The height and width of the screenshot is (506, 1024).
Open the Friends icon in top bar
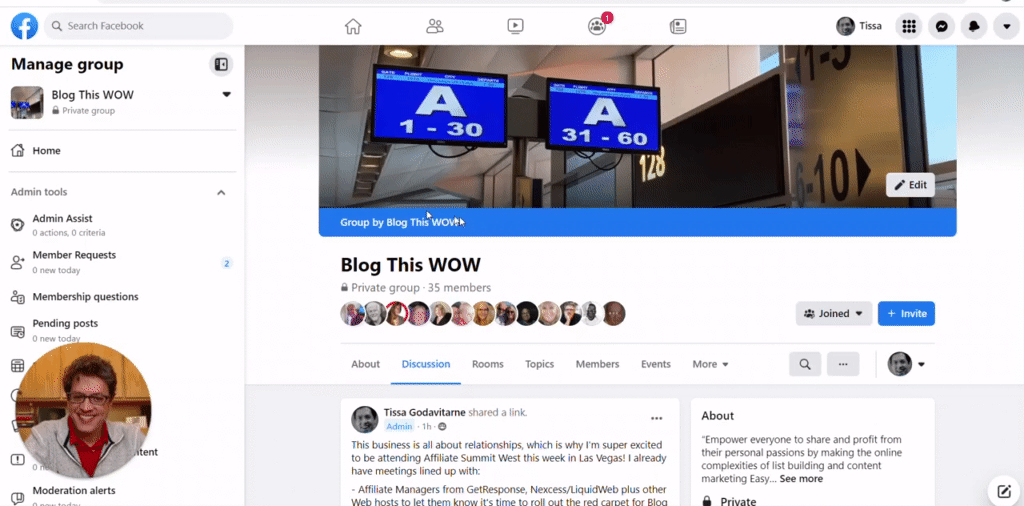click(x=434, y=26)
